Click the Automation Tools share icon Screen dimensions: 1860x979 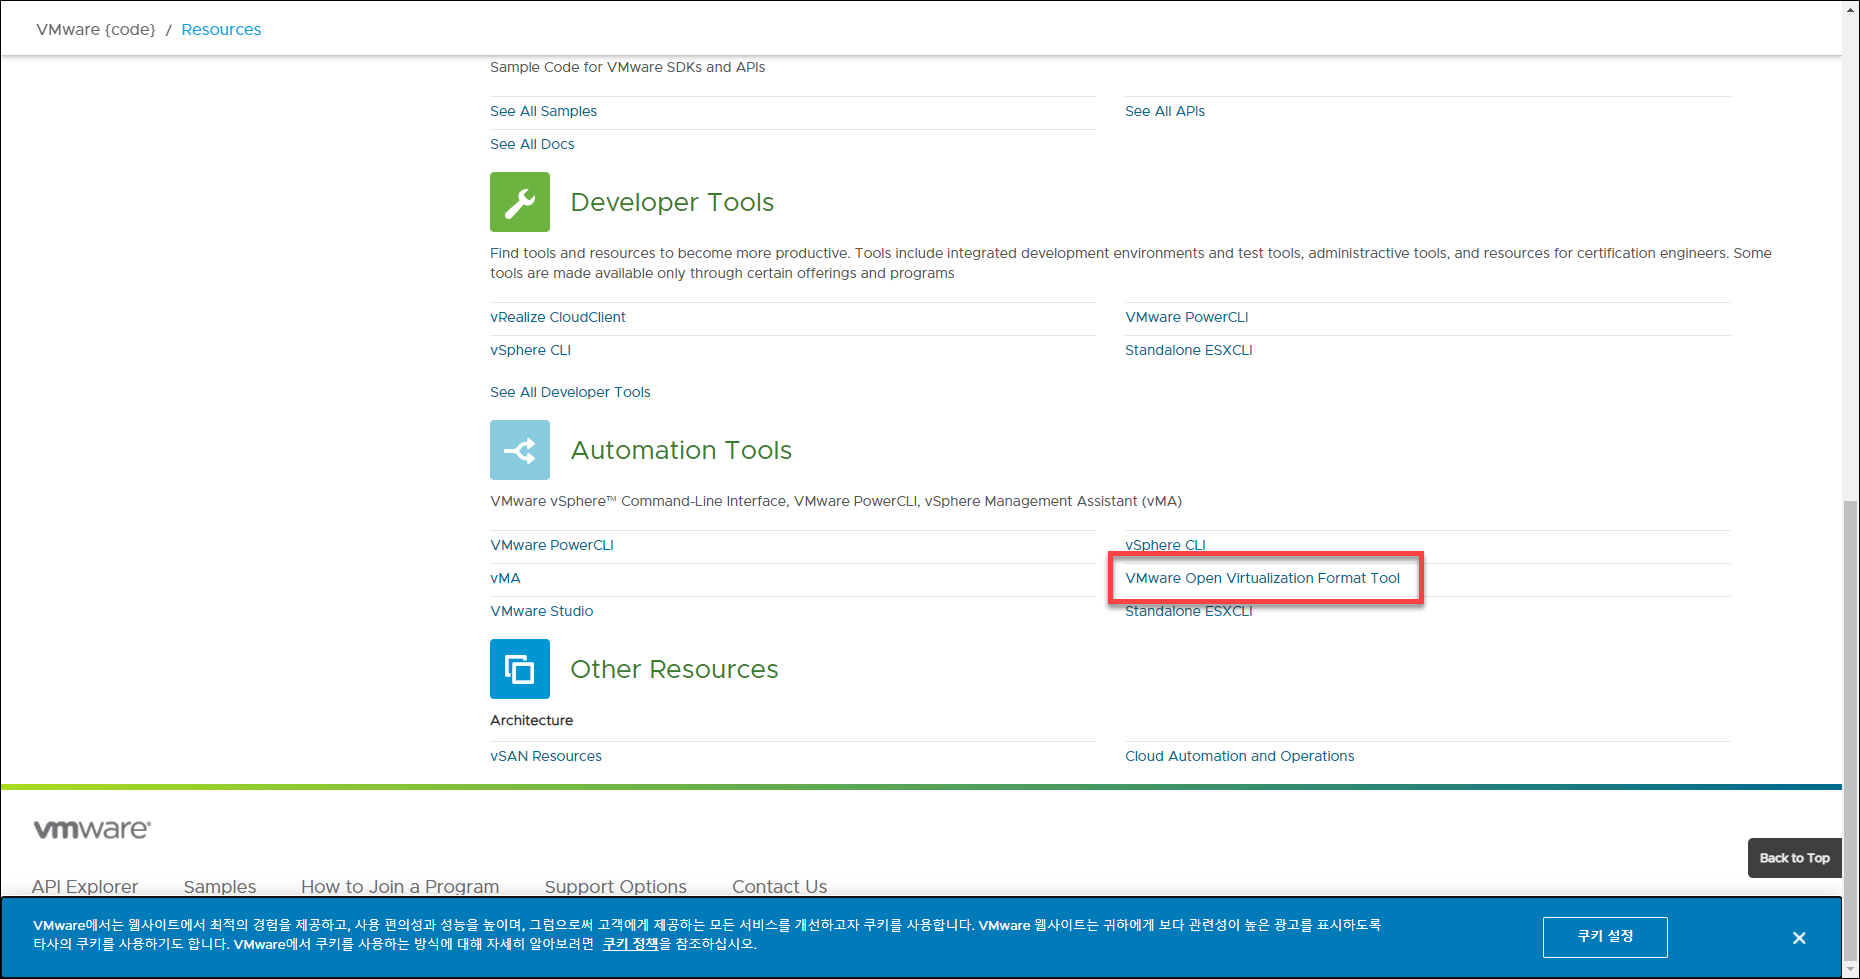click(x=520, y=450)
